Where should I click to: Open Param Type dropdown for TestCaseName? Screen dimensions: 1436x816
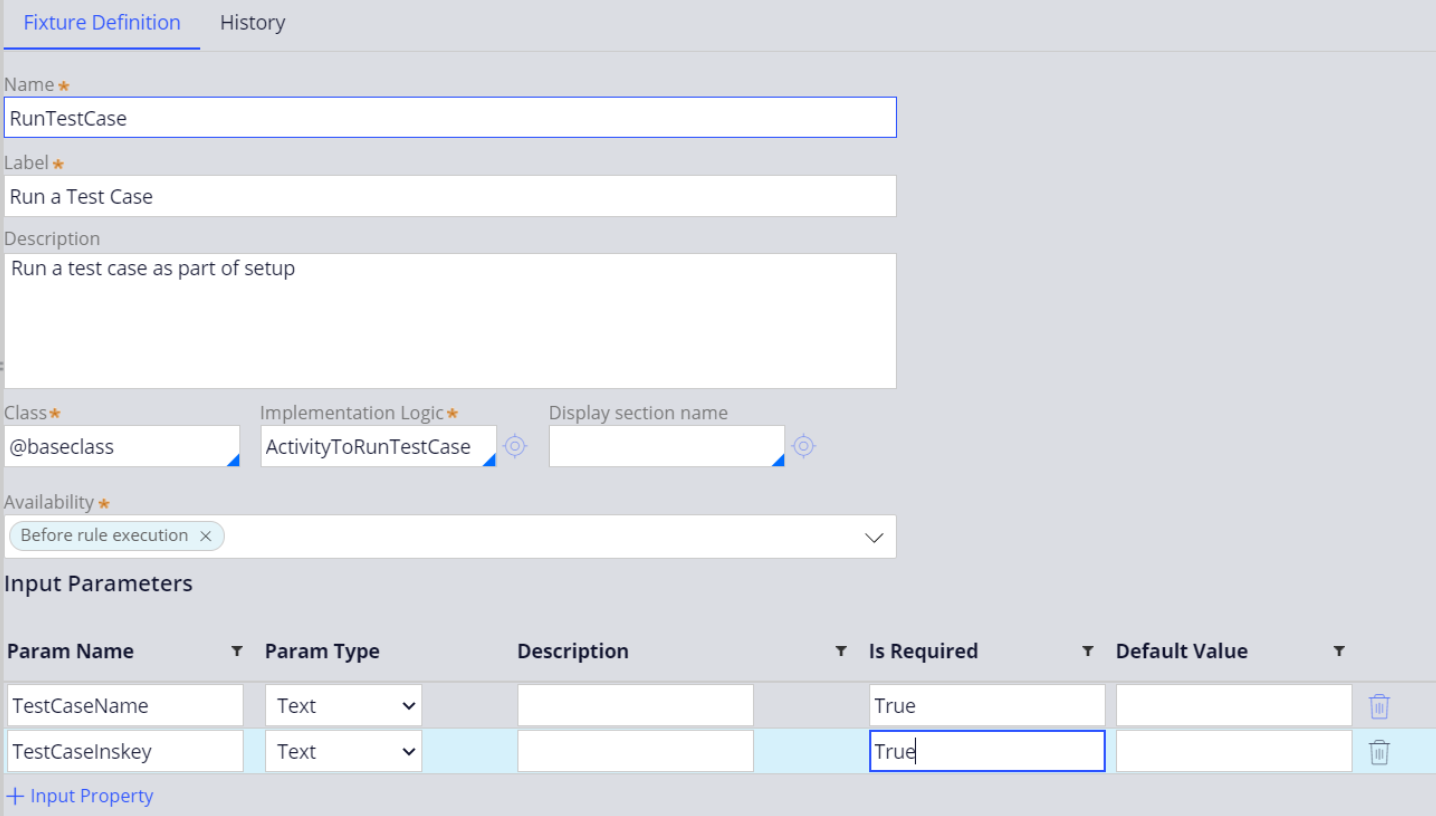point(343,706)
